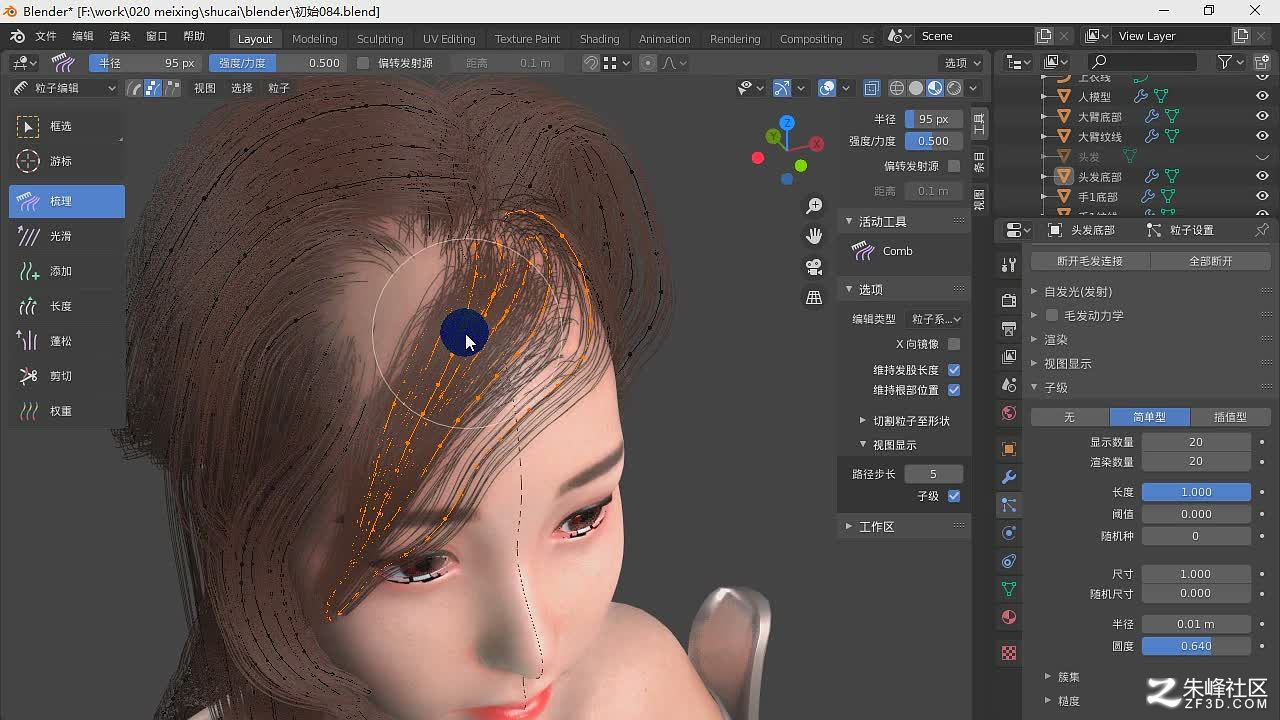Set children type to 插值型
This screenshot has width=1280, height=720.
[x=1230, y=417]
